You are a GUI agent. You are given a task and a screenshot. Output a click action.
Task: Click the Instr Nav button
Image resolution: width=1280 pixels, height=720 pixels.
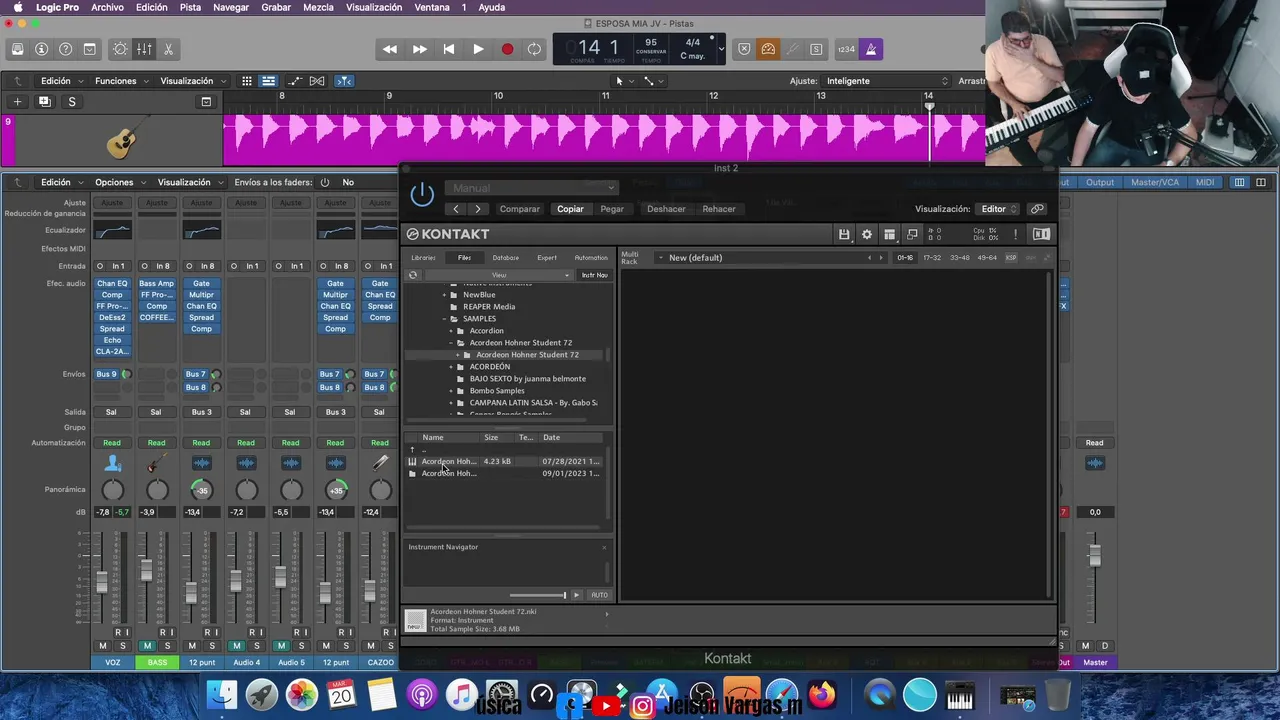(x=595, y=275)
